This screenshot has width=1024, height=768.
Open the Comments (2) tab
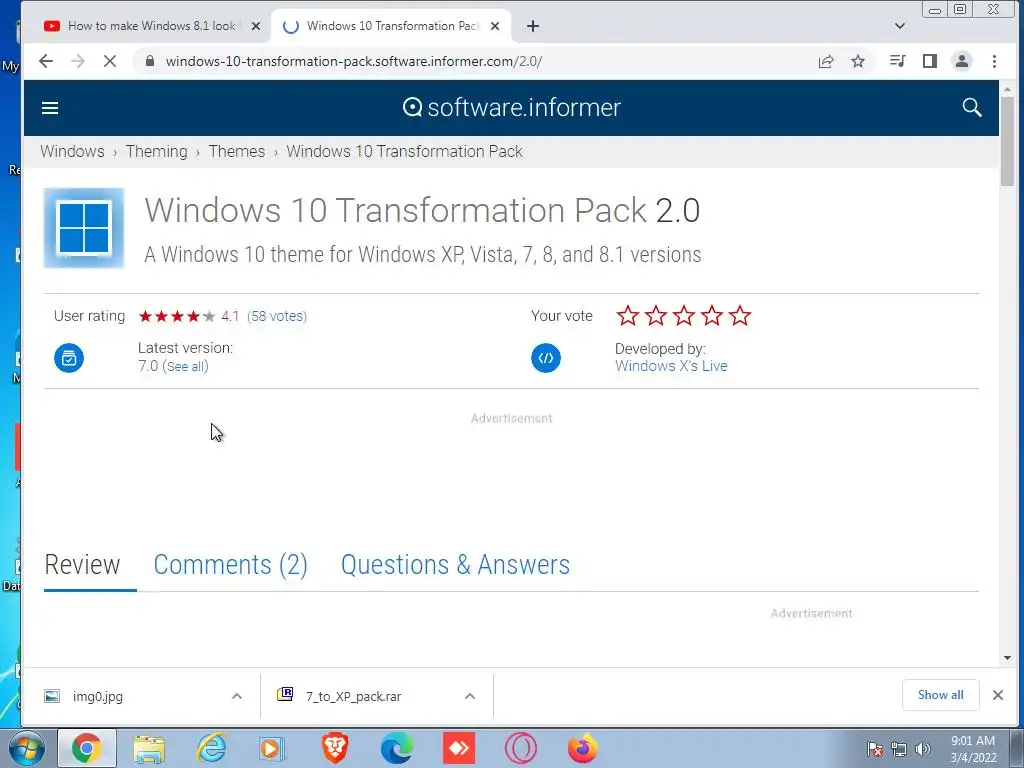pyautogui.click(x=231, y=565)
